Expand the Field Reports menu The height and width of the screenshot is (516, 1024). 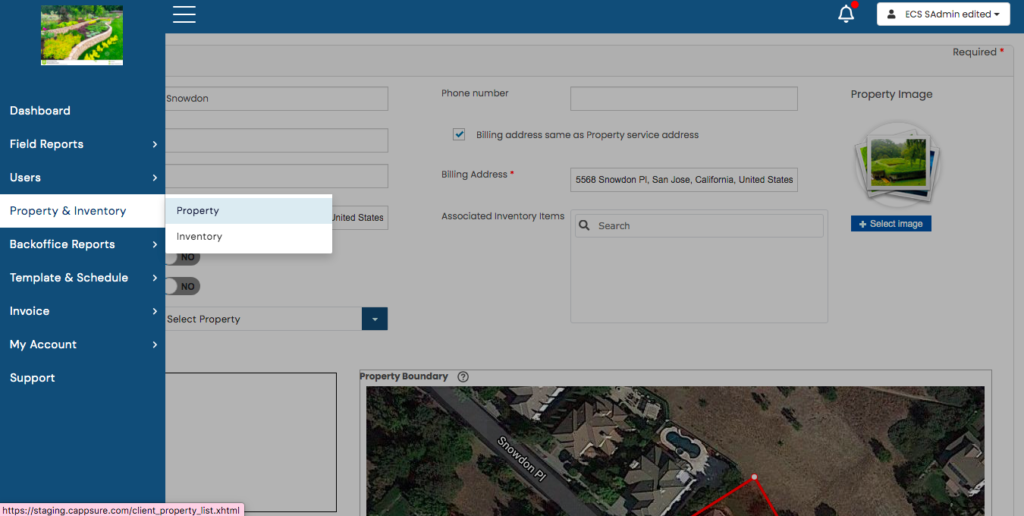[x=82, y=144]
